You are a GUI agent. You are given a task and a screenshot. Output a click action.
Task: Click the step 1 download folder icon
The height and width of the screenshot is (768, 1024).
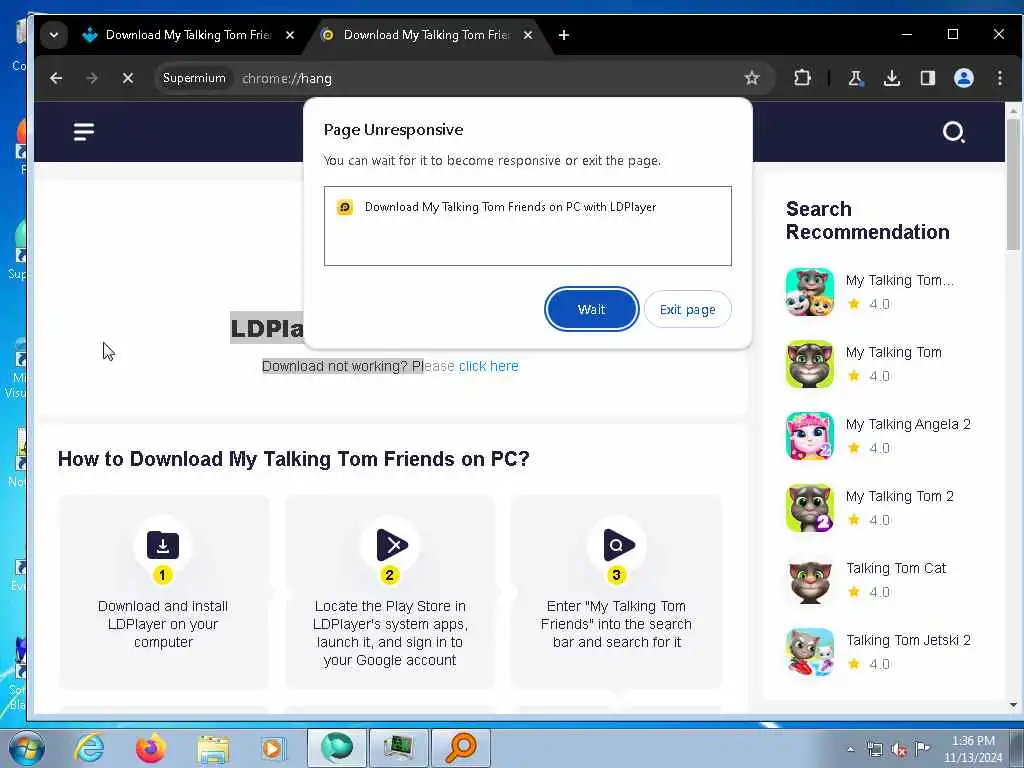pyautogui.click(x=163, y=545)
